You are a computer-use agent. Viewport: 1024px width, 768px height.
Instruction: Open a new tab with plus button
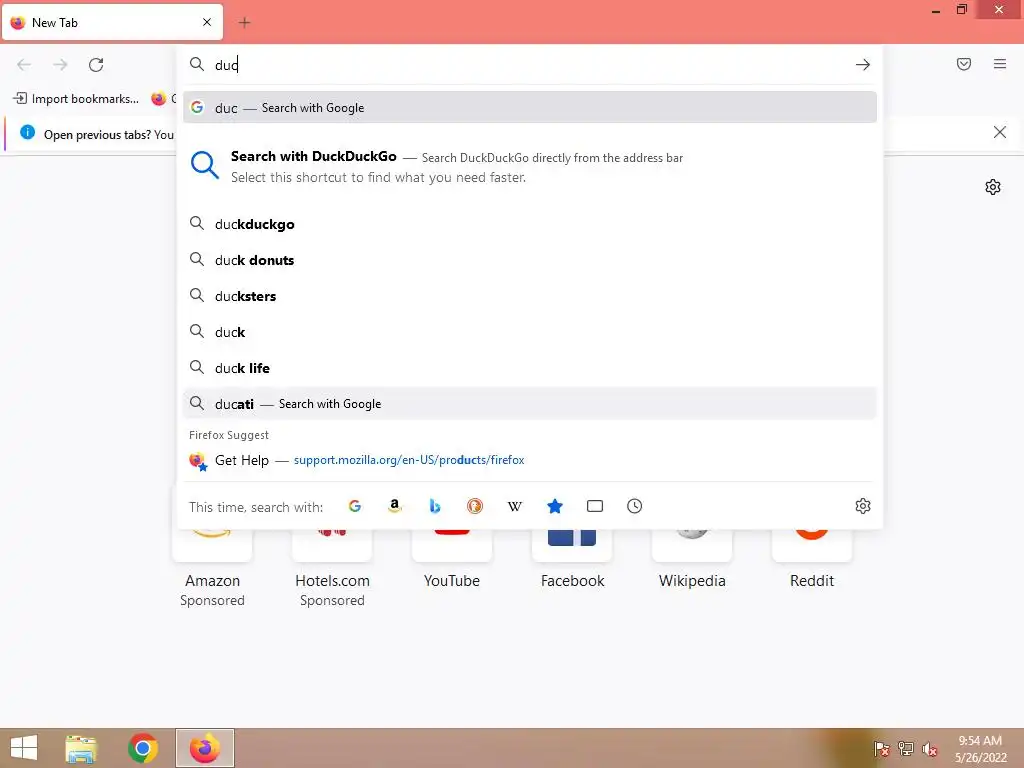click(x=244, y=23)
